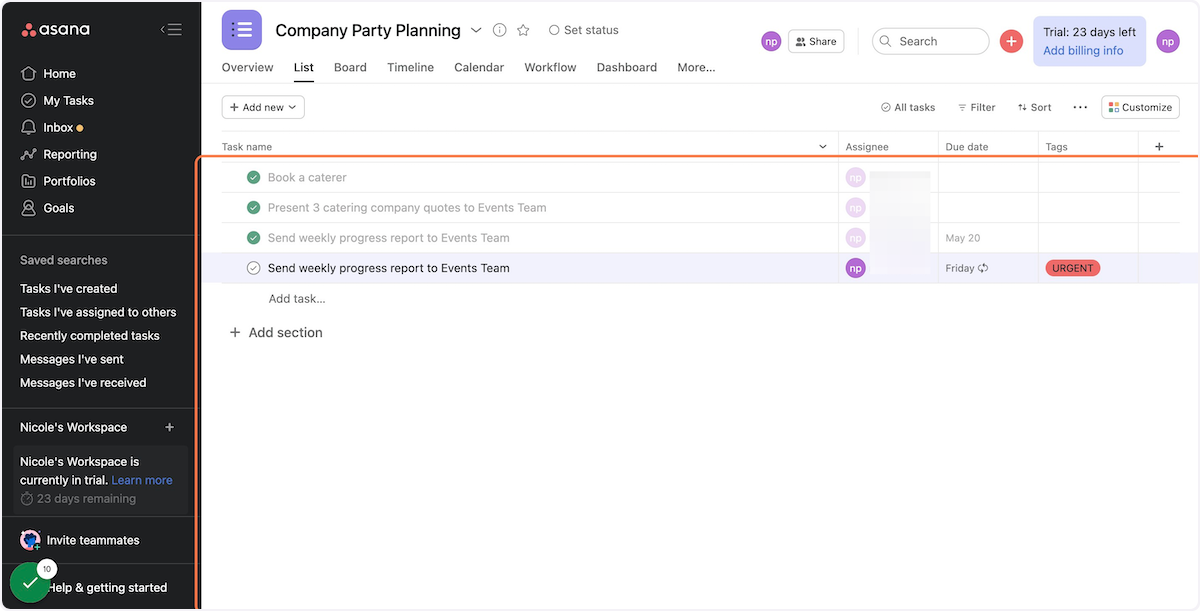Switch to the Board tab
Image resolution: width=1200 pixels, height=611 pixels.
click(x=350, y=68)
